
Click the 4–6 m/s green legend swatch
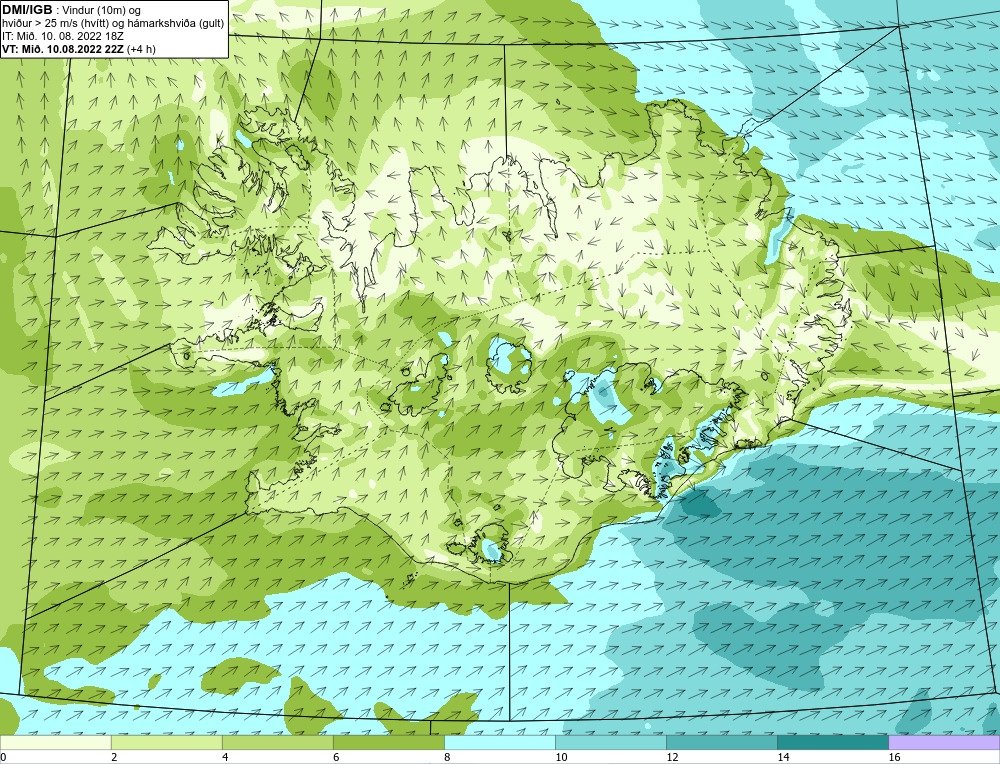[x=277, y=743]
